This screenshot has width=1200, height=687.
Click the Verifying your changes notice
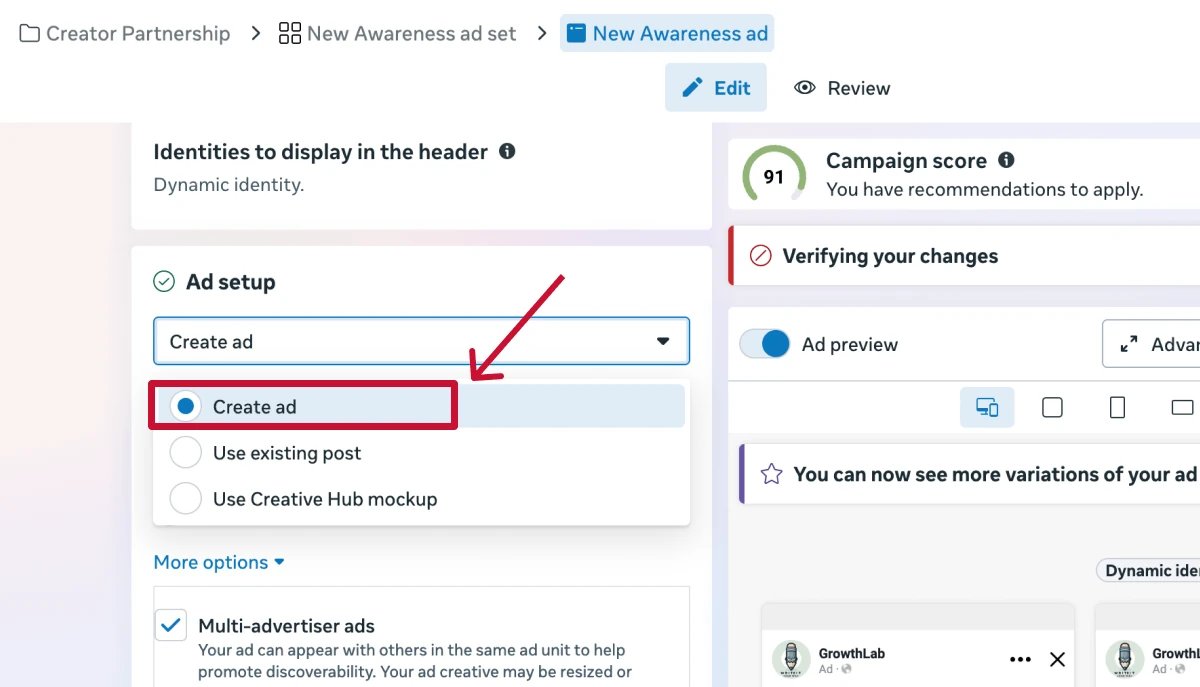click(x=964, y=256)
